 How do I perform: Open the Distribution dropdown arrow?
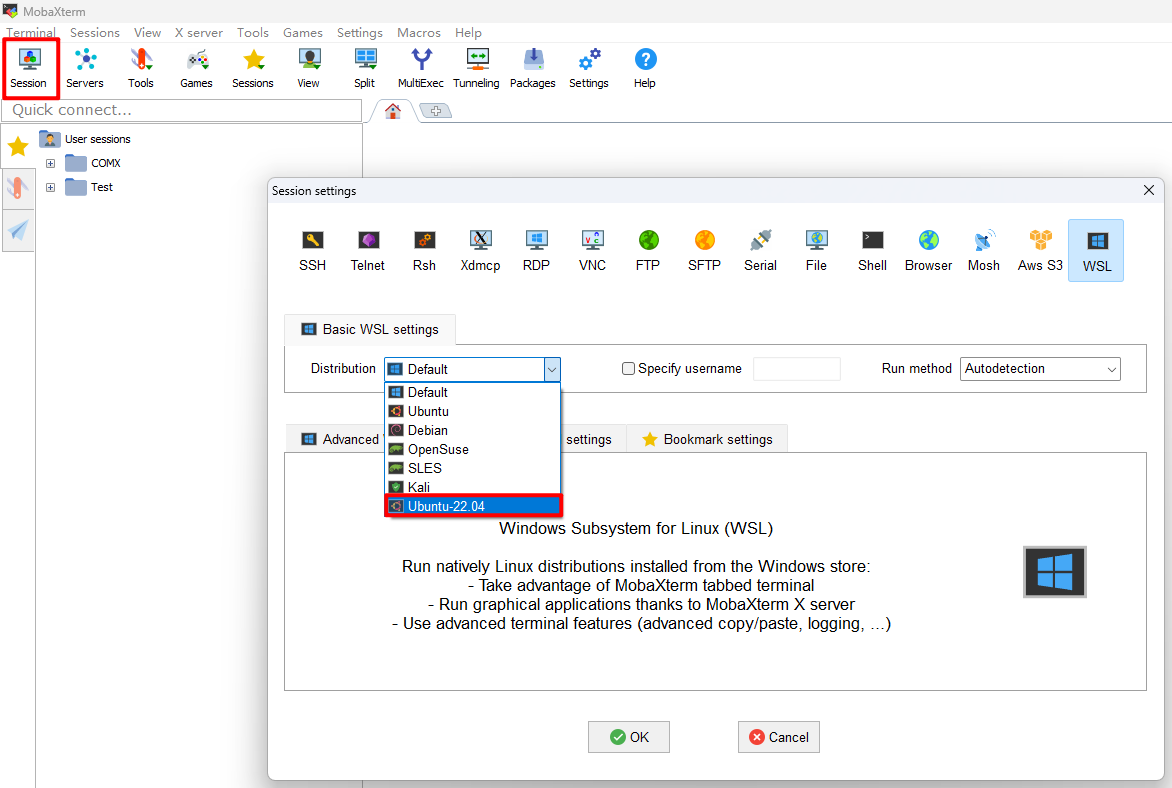click(552, 369)
